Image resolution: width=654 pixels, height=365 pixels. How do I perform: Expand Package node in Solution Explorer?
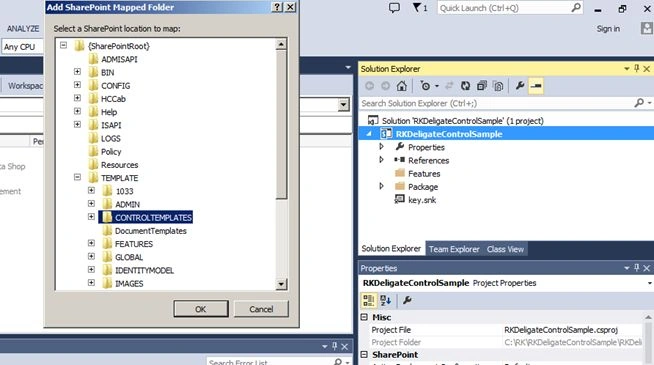click(381, 186)
